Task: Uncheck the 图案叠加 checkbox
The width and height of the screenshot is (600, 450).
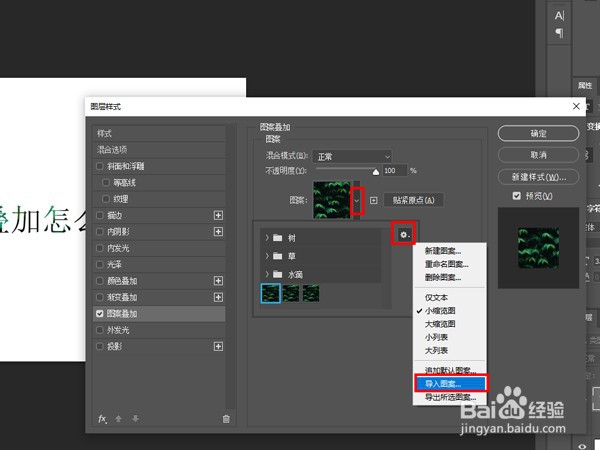Action: [100, 314]
